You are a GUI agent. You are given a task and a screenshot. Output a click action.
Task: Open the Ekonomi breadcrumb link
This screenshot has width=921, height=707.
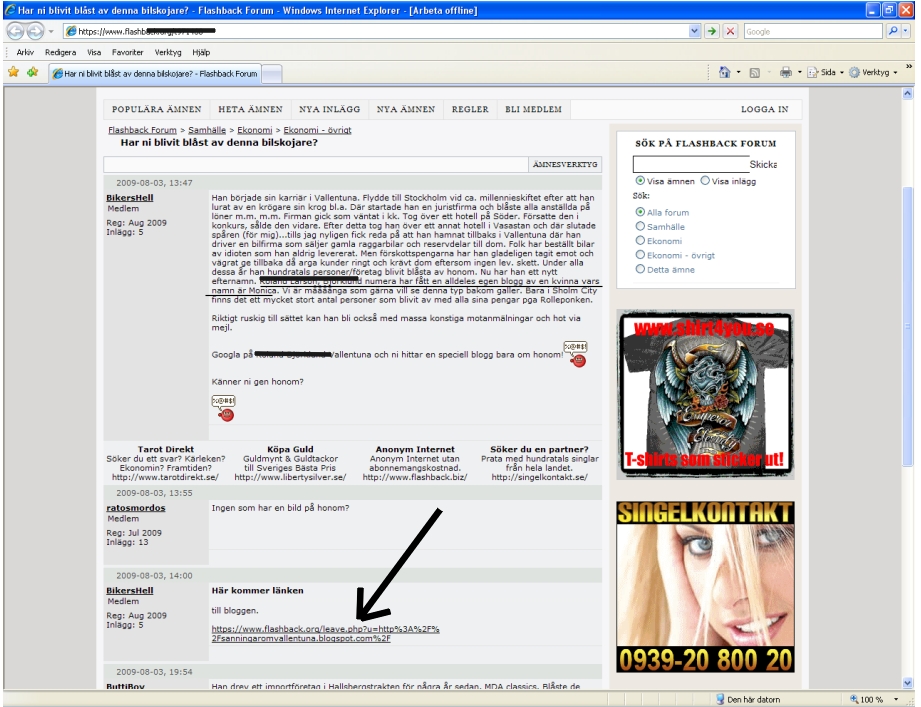point(255,130)
